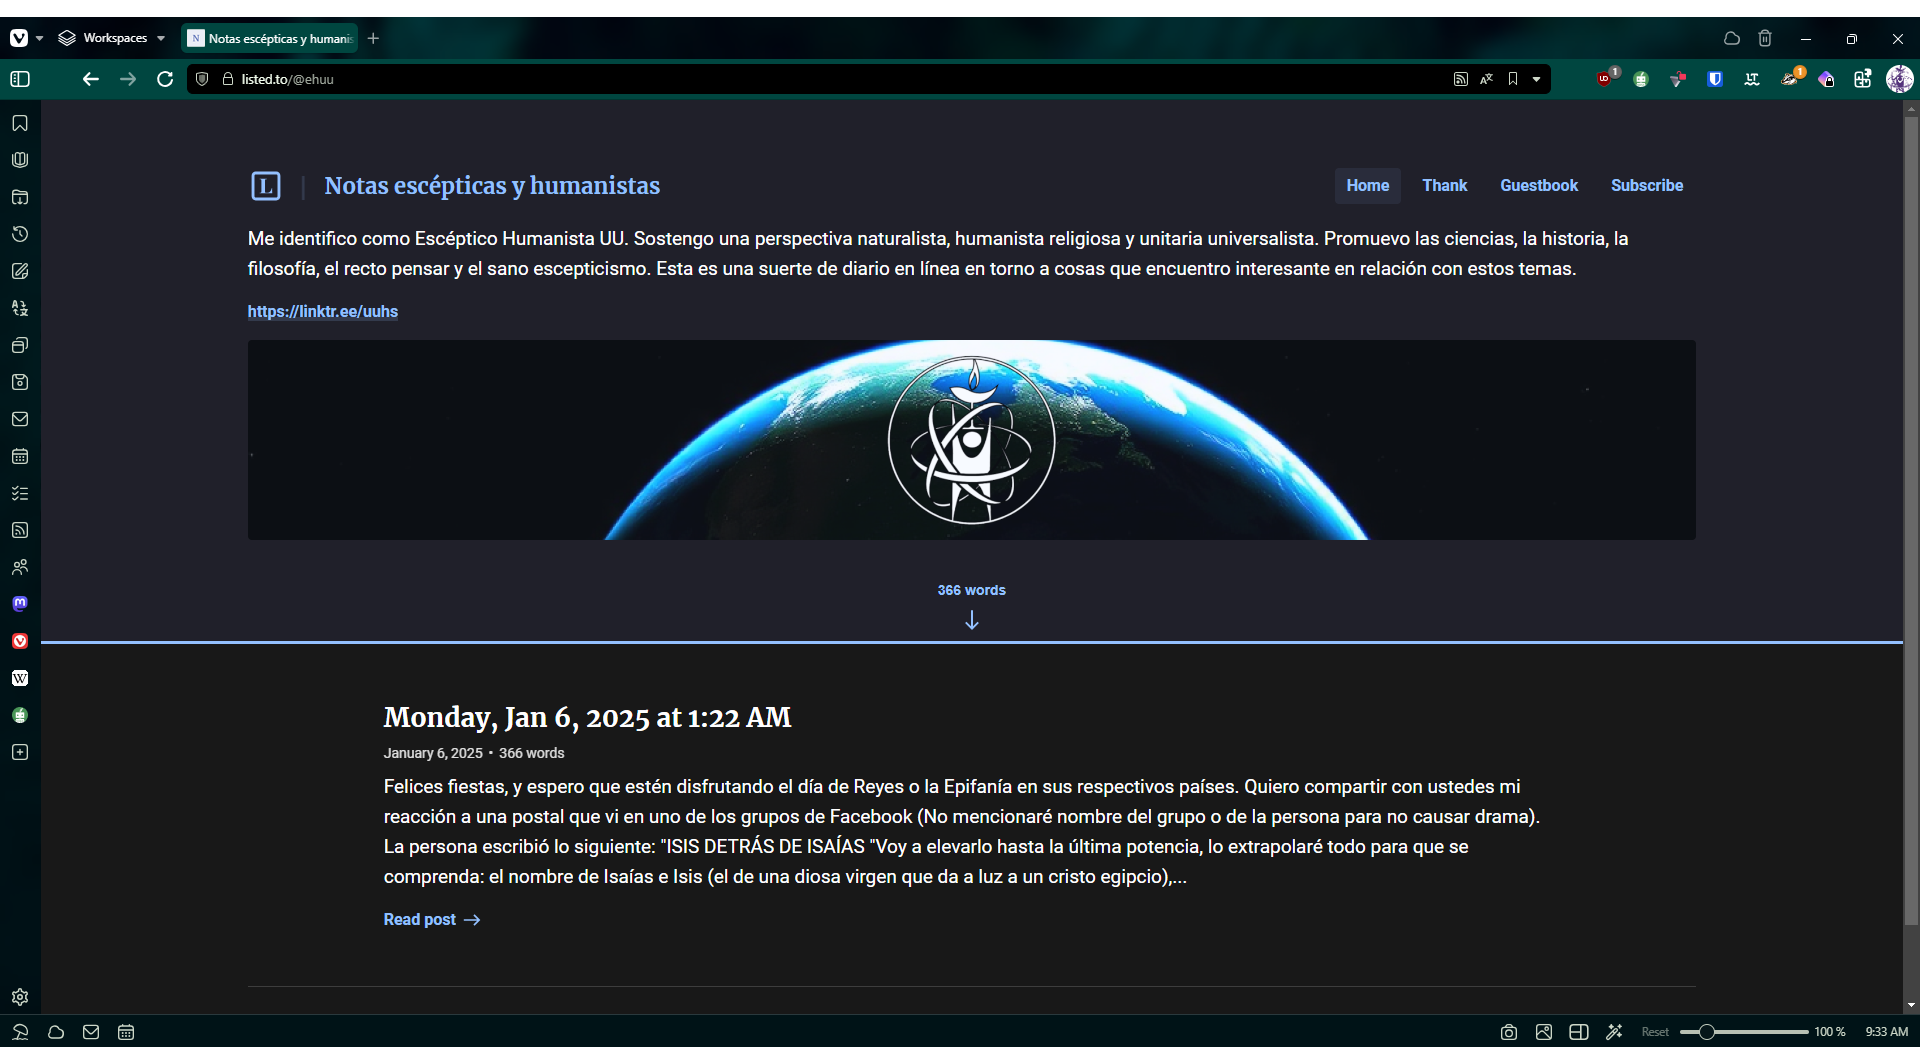
Task: Open the address bar dropdown arrow
Action: click(1537, 79)
